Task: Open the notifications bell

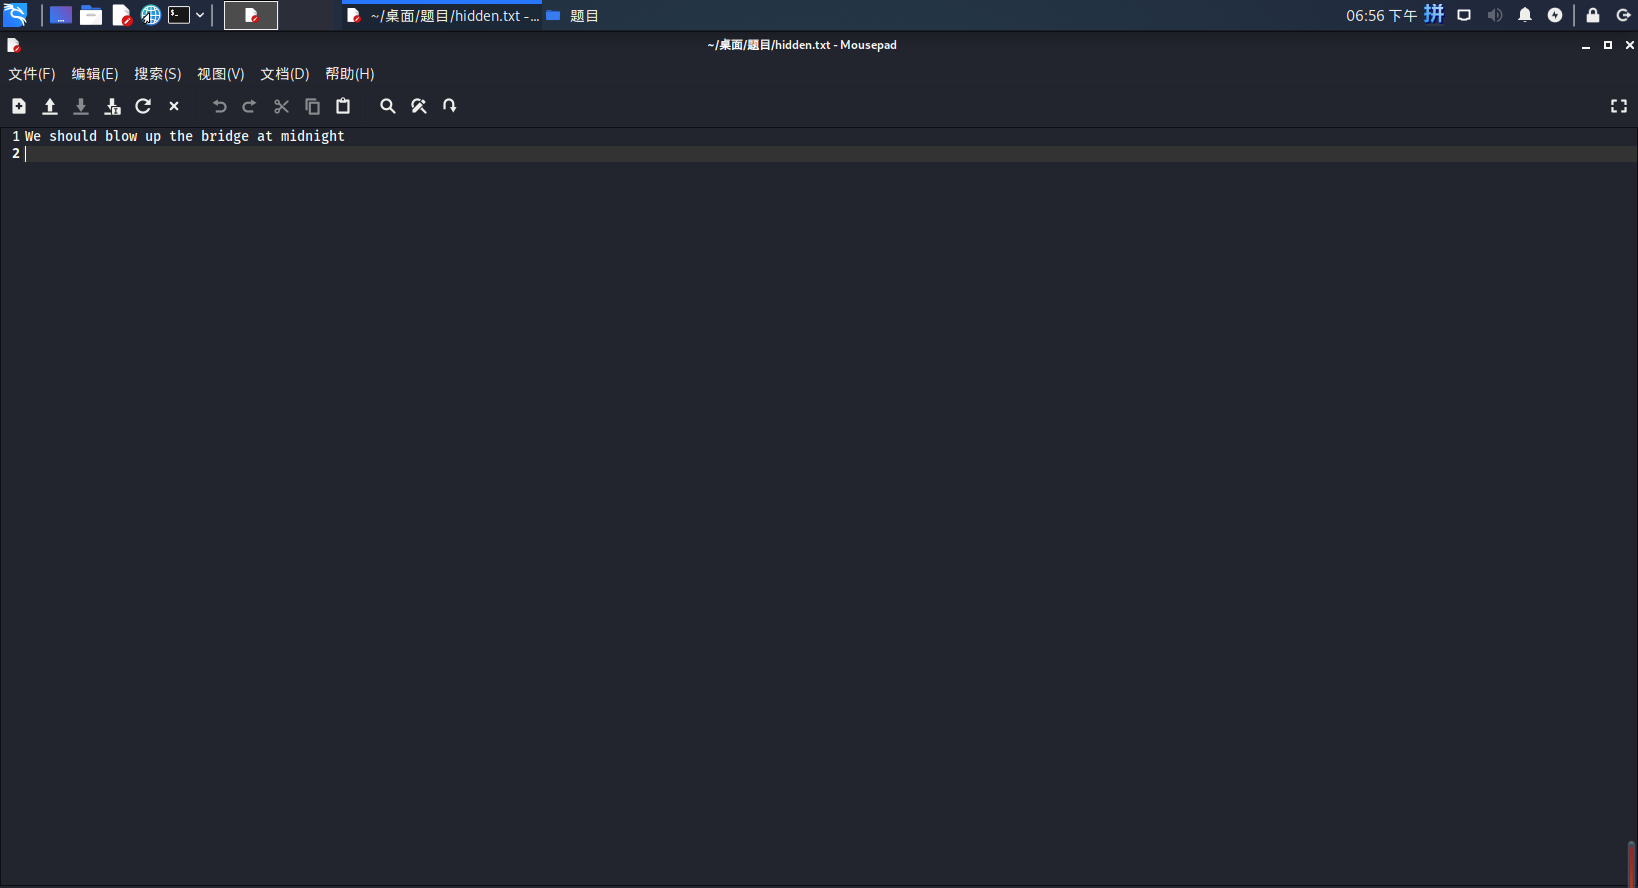Action: click(x=1525, y=15)
